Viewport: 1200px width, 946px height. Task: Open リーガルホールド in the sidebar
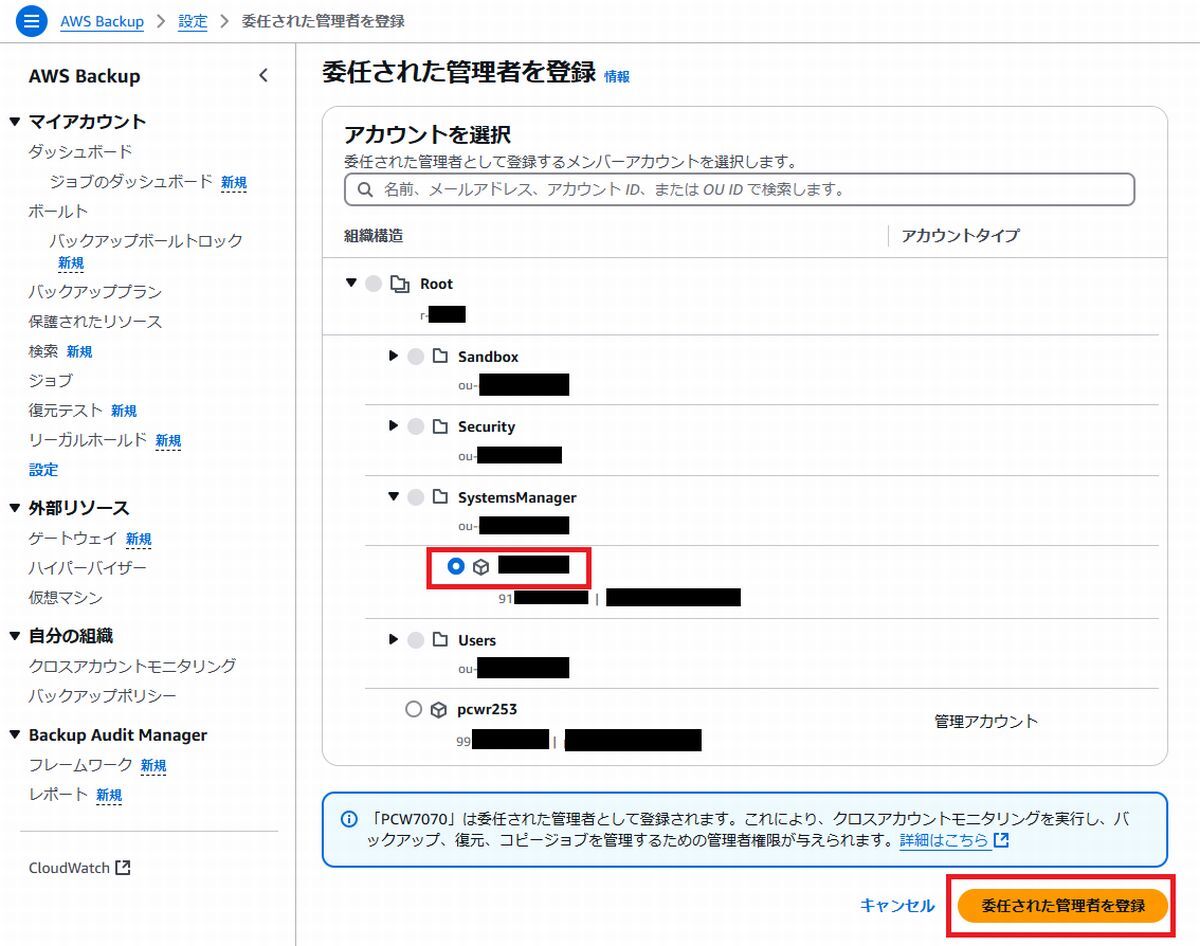pos(88,440)
